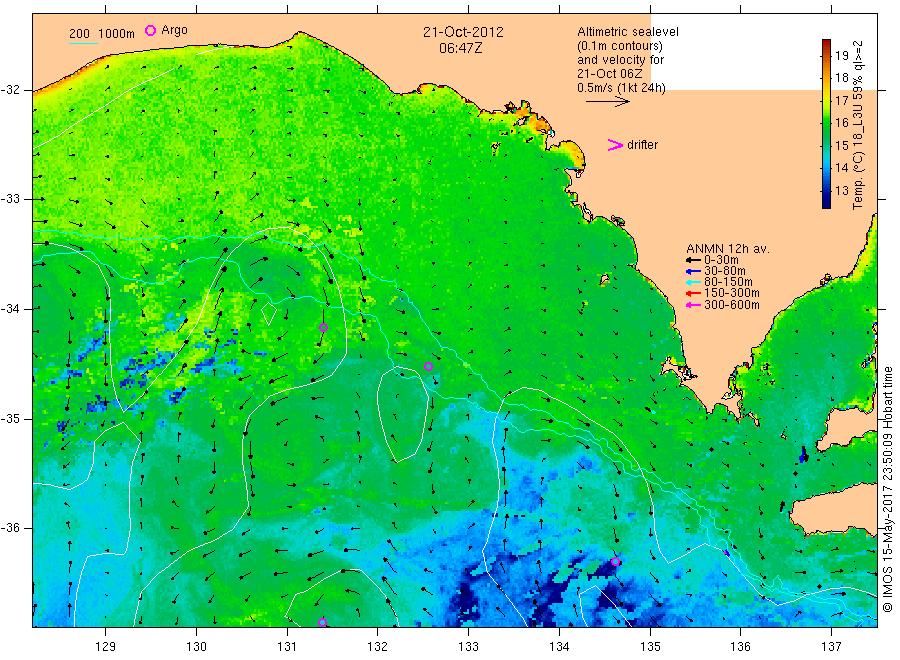Click the '21-Oct-2012' date title
The height and width of the screenshot is (660, 900).
pyautogui.click(x=463, y=32)
